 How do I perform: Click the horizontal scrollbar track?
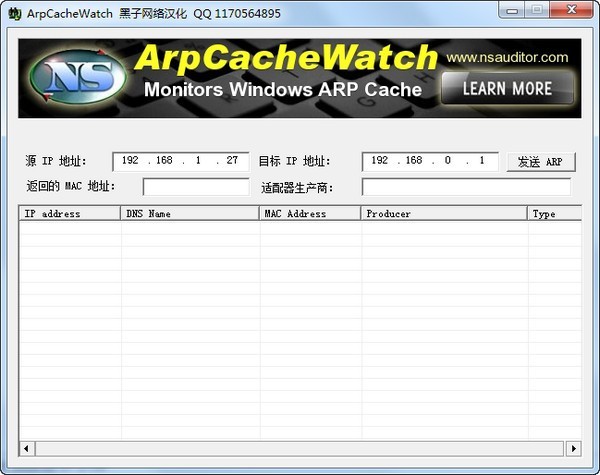point(300,448)
